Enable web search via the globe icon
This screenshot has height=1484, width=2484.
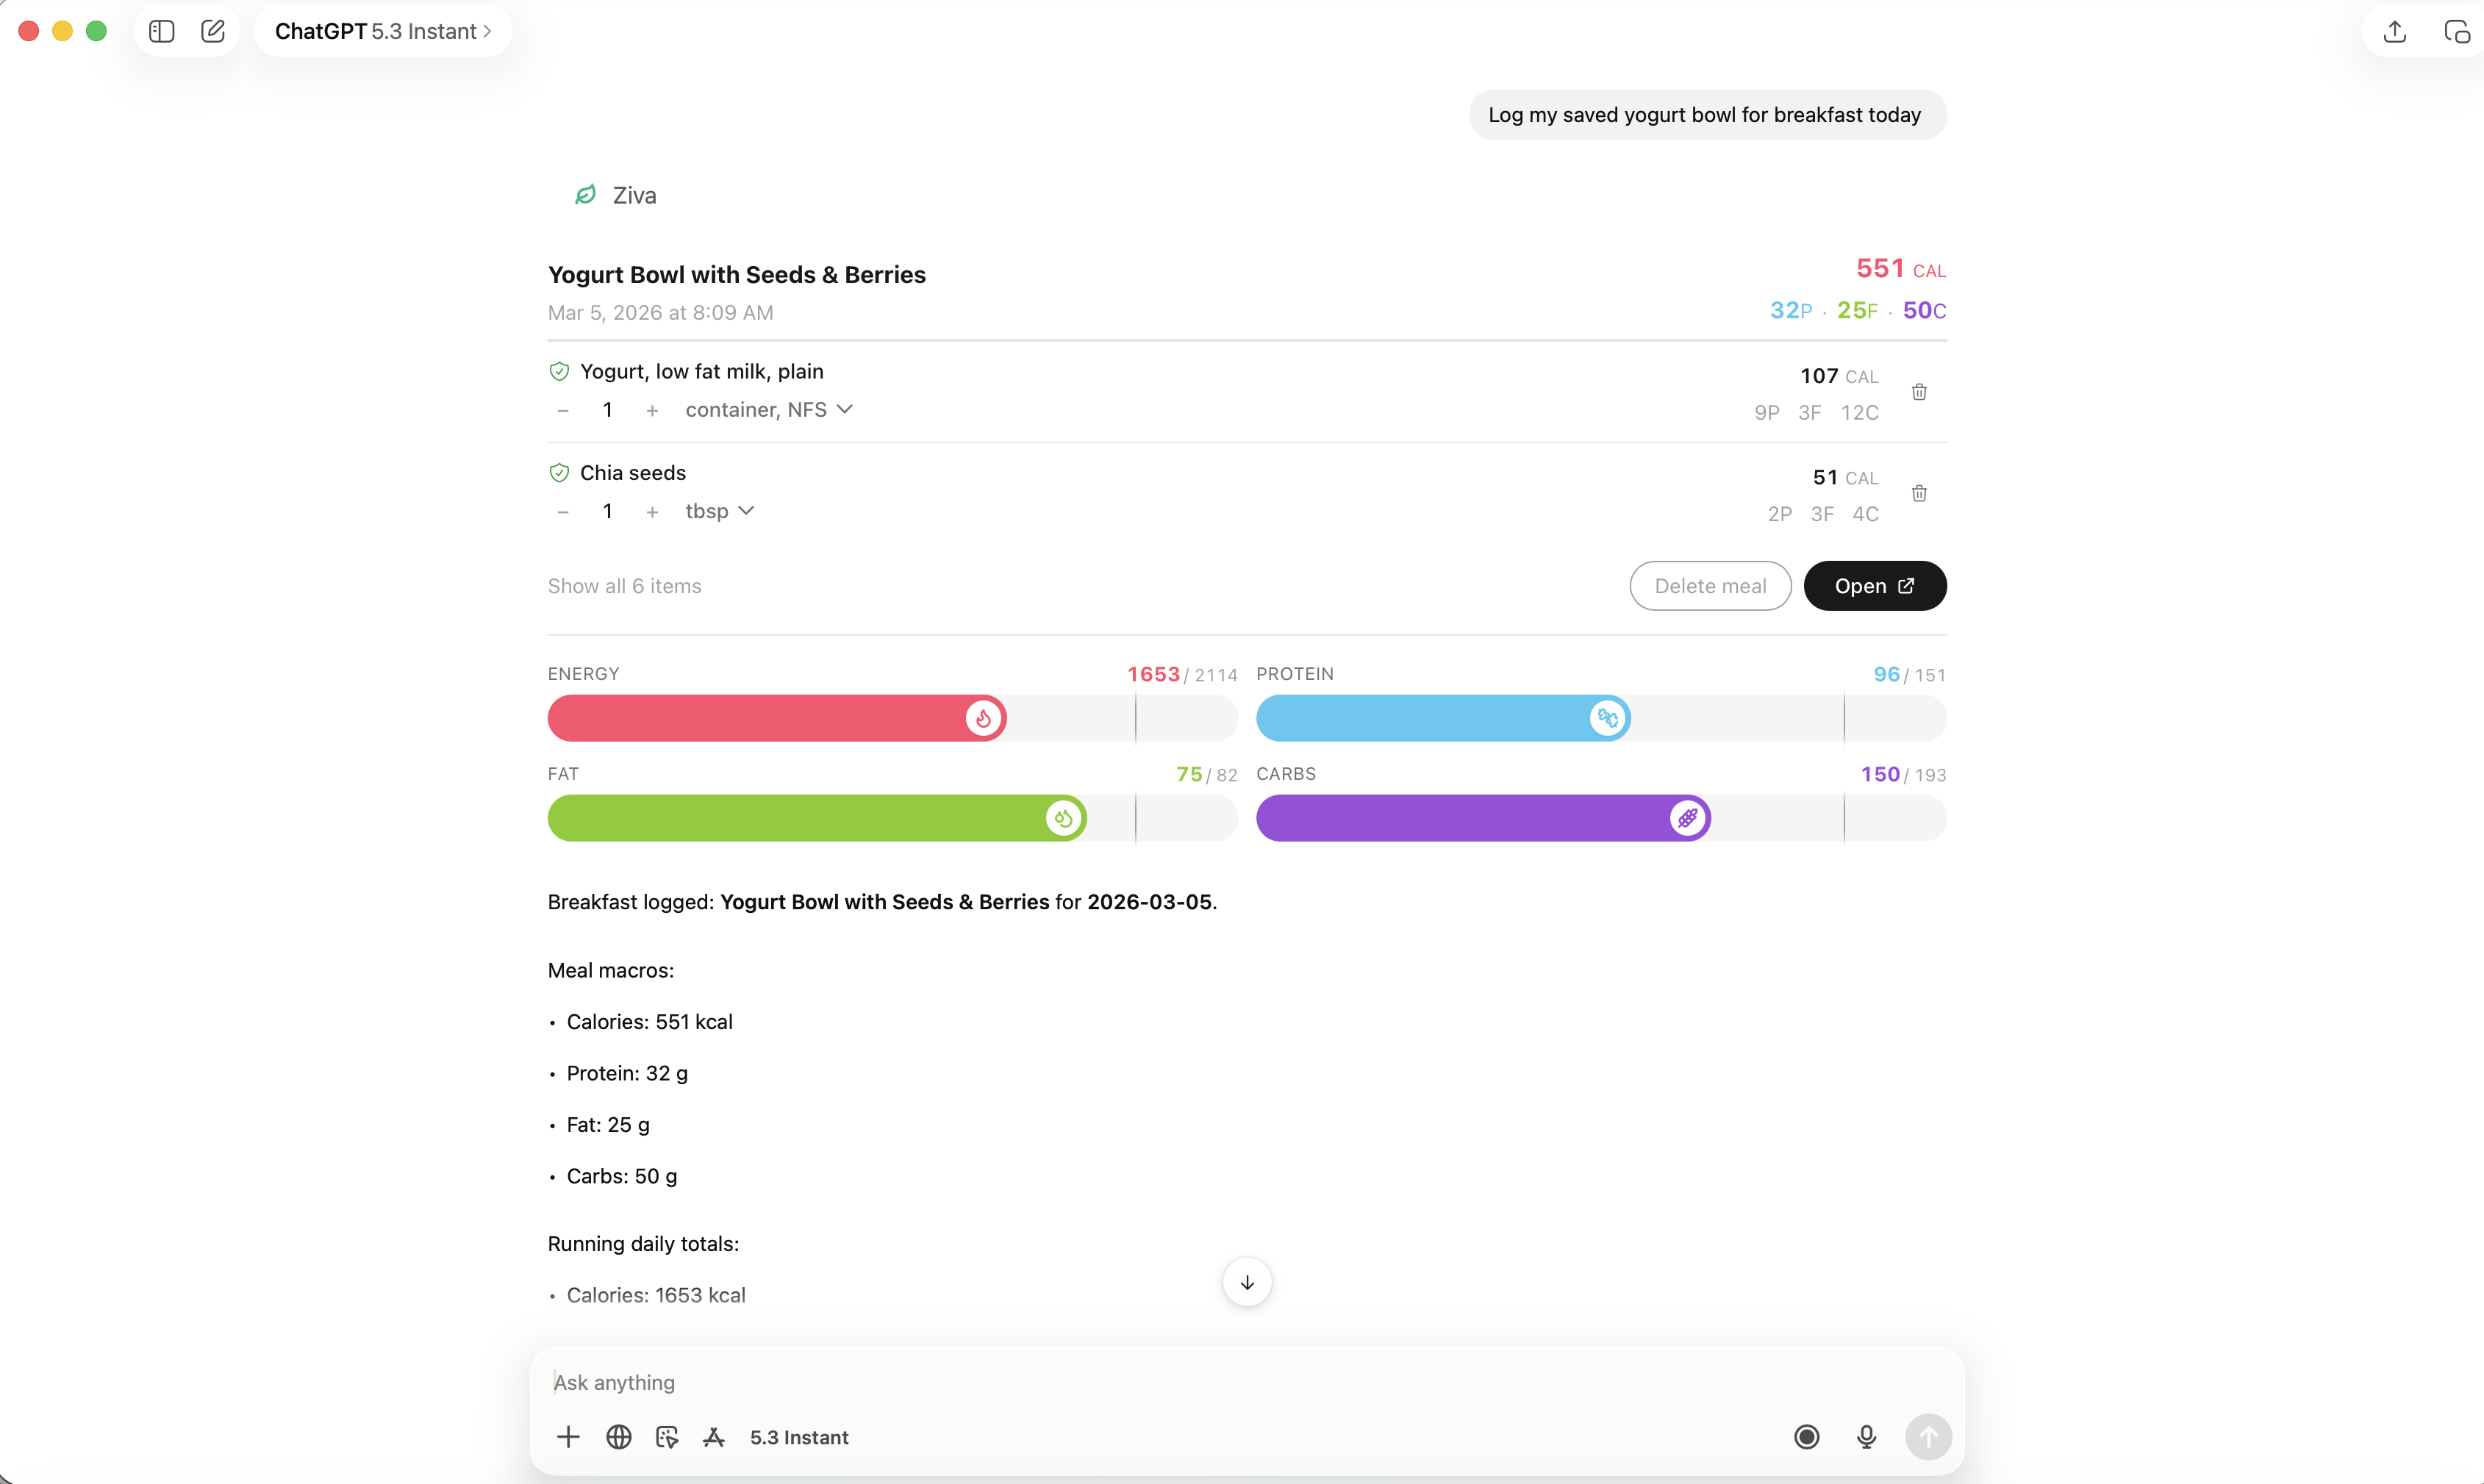pos(618,1437)
